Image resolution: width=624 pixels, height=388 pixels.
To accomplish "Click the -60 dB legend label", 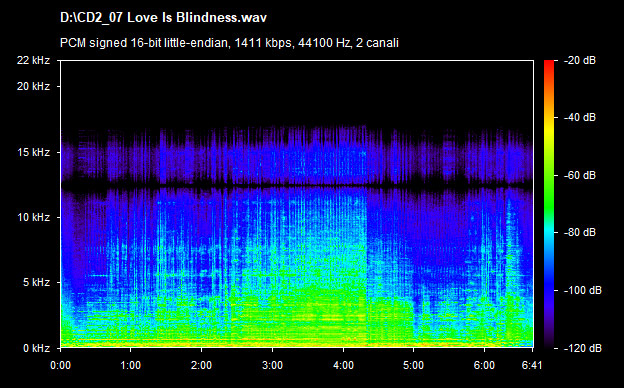I will click(x=580, y=175).
